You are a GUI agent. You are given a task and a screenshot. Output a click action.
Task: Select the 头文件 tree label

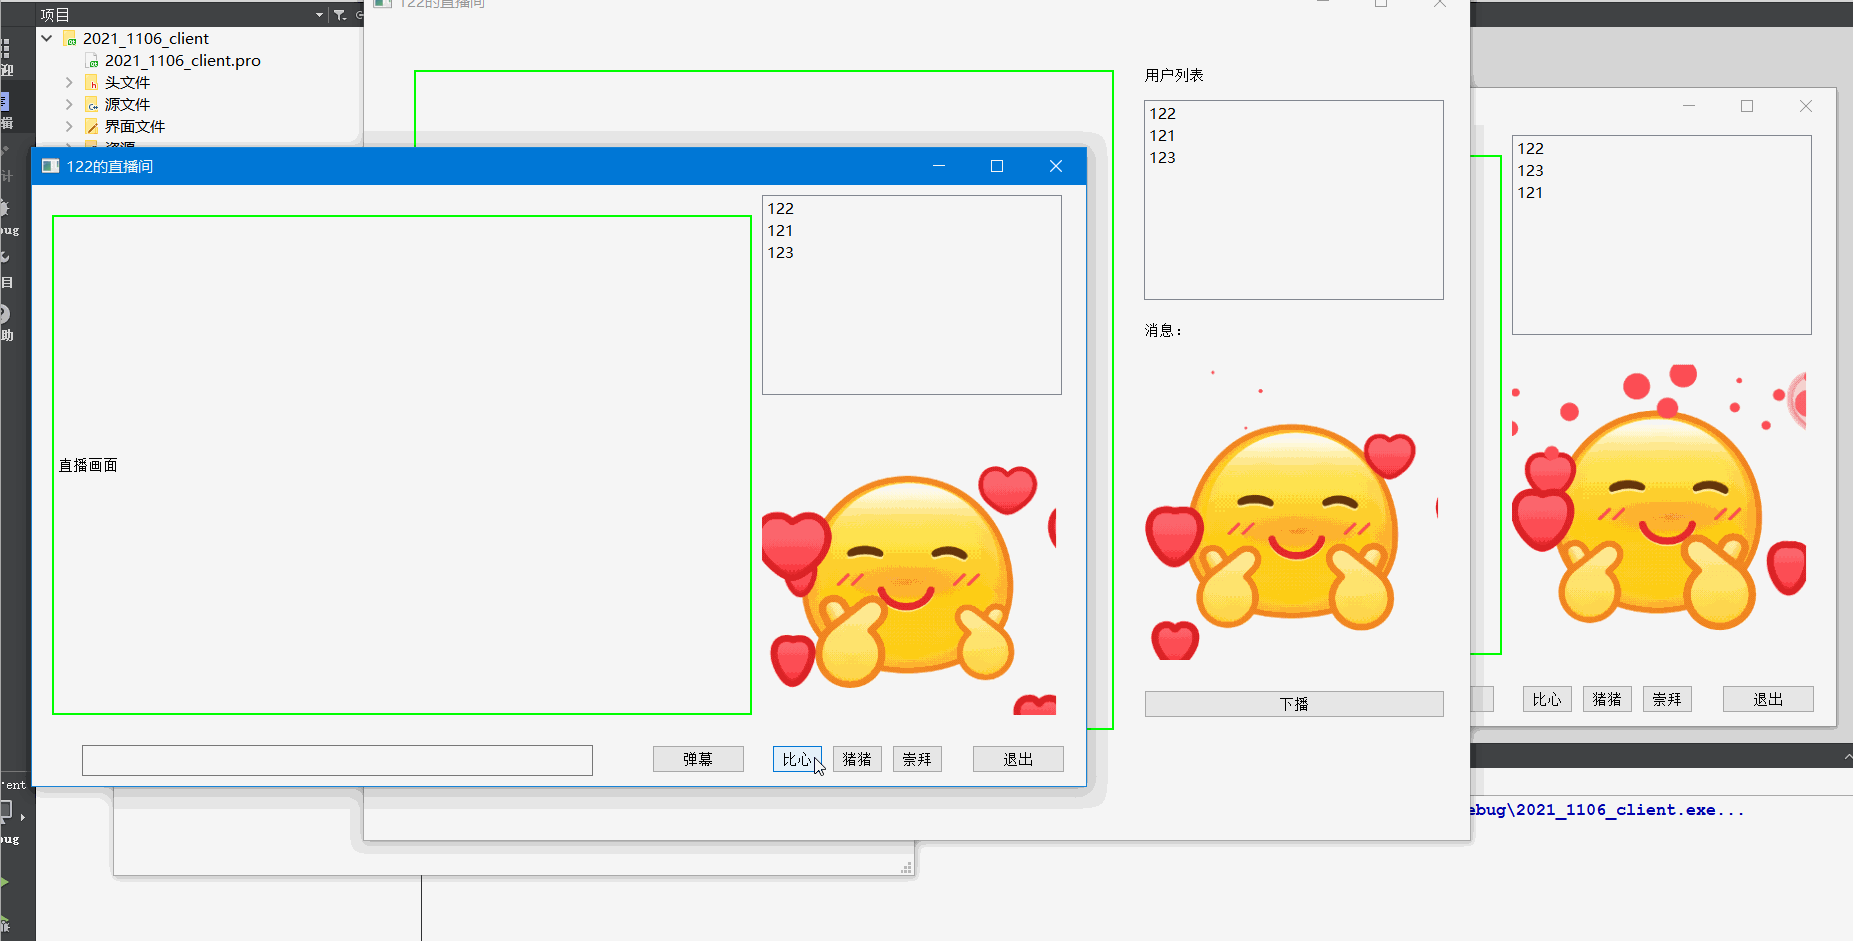(127, 82)
